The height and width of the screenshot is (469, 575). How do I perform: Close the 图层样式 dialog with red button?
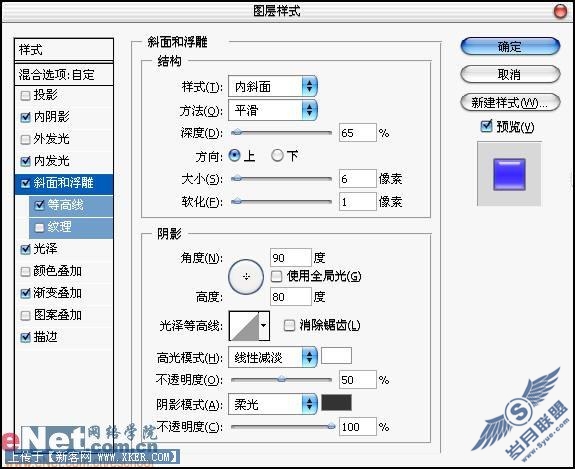(560, 11)
